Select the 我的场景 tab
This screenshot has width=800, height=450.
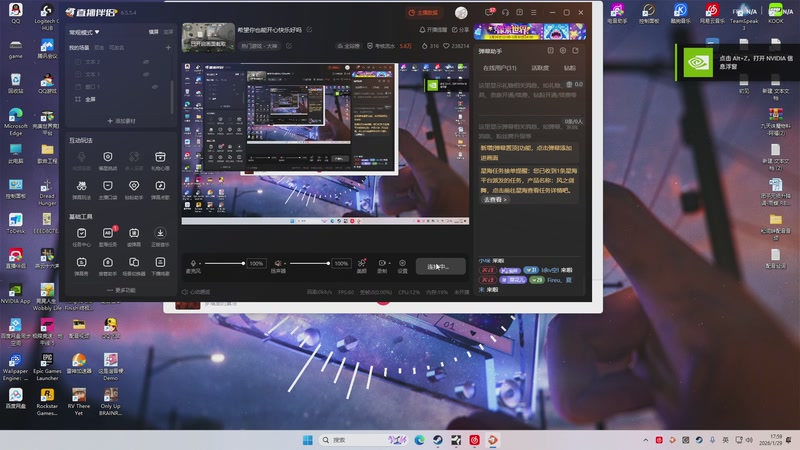[79, 47]
